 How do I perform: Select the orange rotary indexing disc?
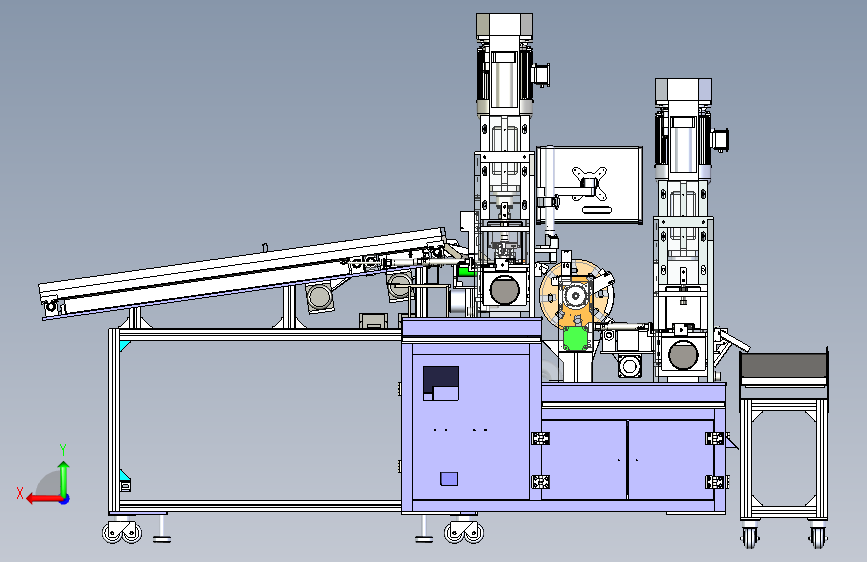point(577,296)
